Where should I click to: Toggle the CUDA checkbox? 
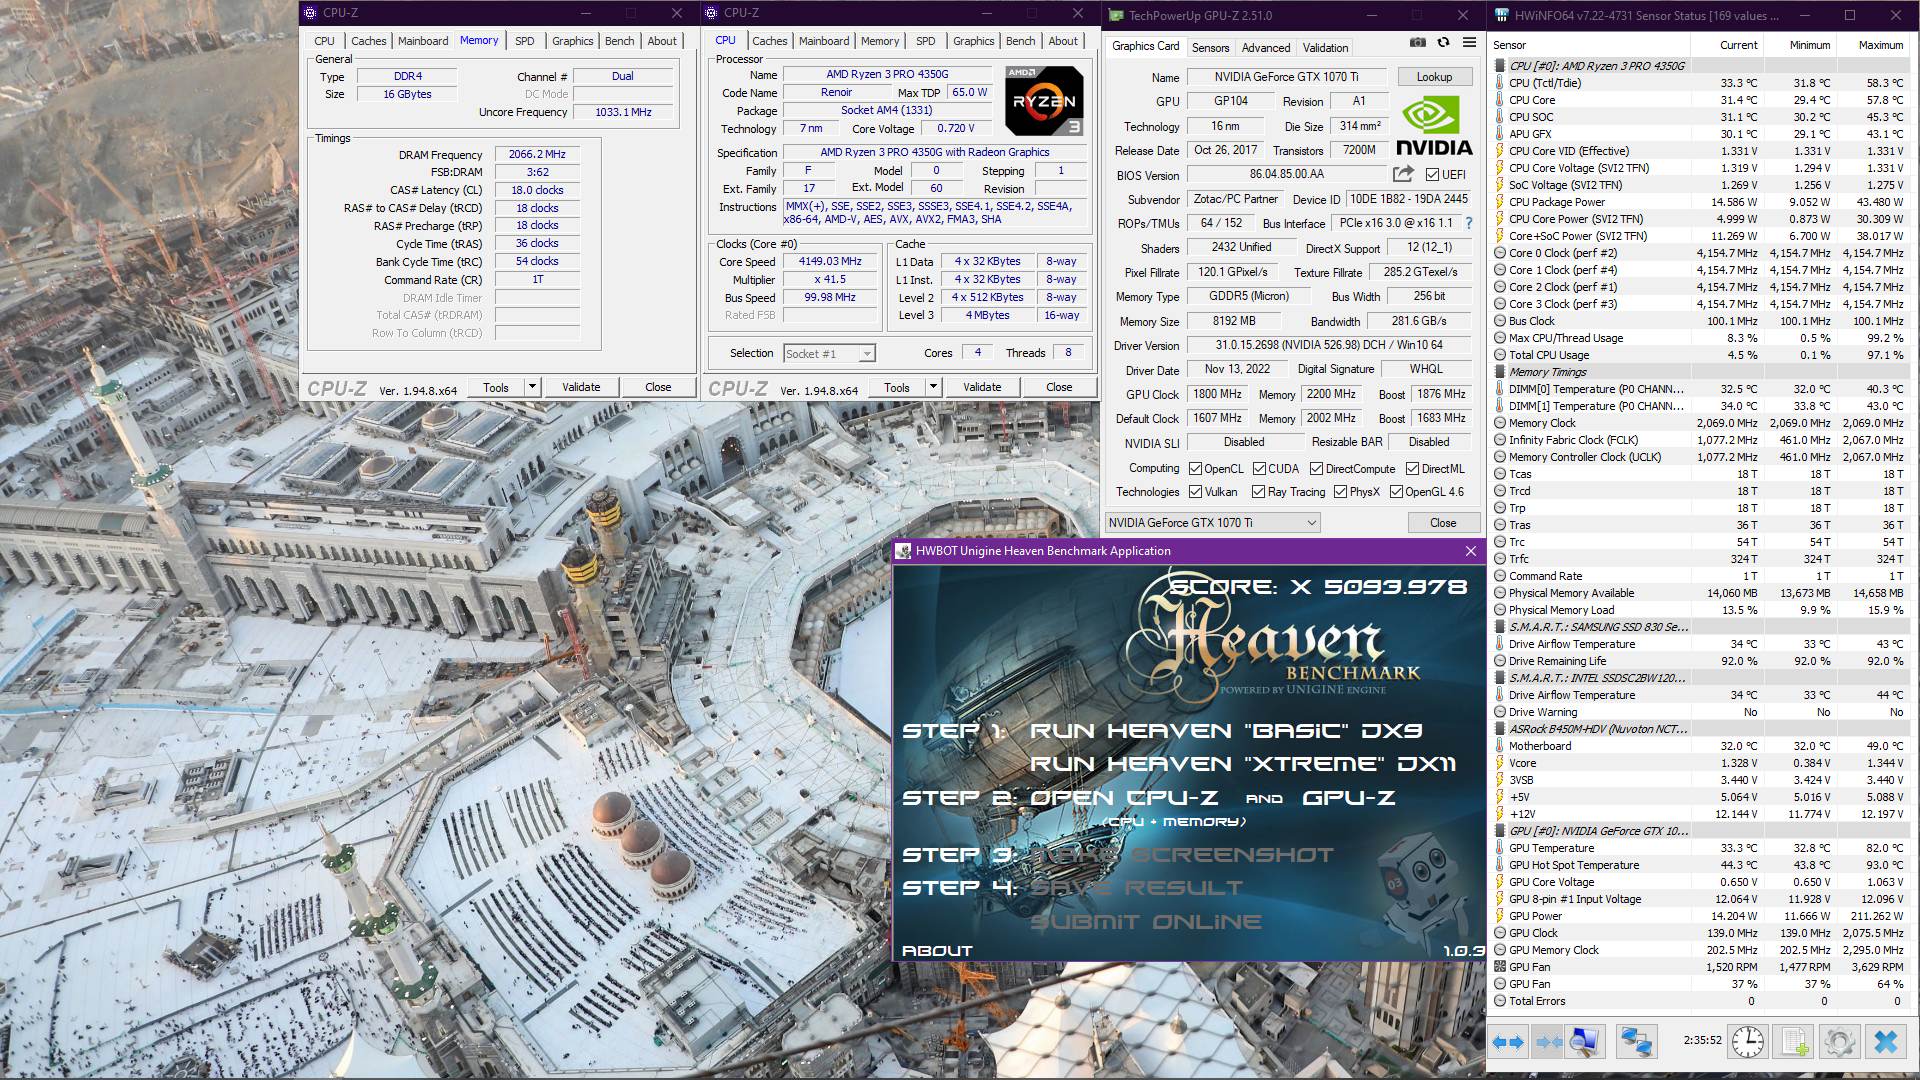click(1258, 468)
